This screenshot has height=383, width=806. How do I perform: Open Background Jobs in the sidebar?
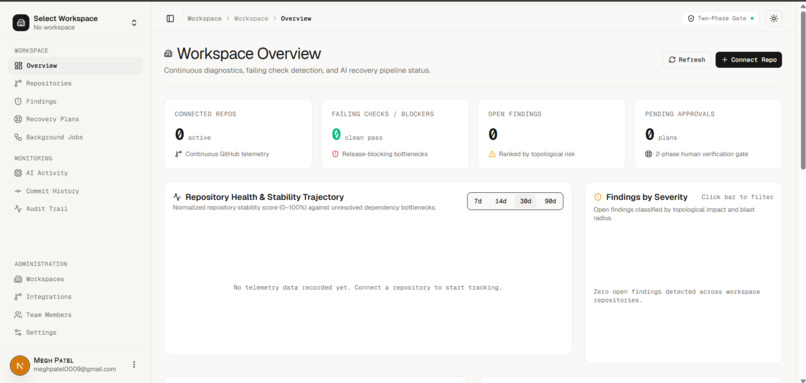pos(75,137)
